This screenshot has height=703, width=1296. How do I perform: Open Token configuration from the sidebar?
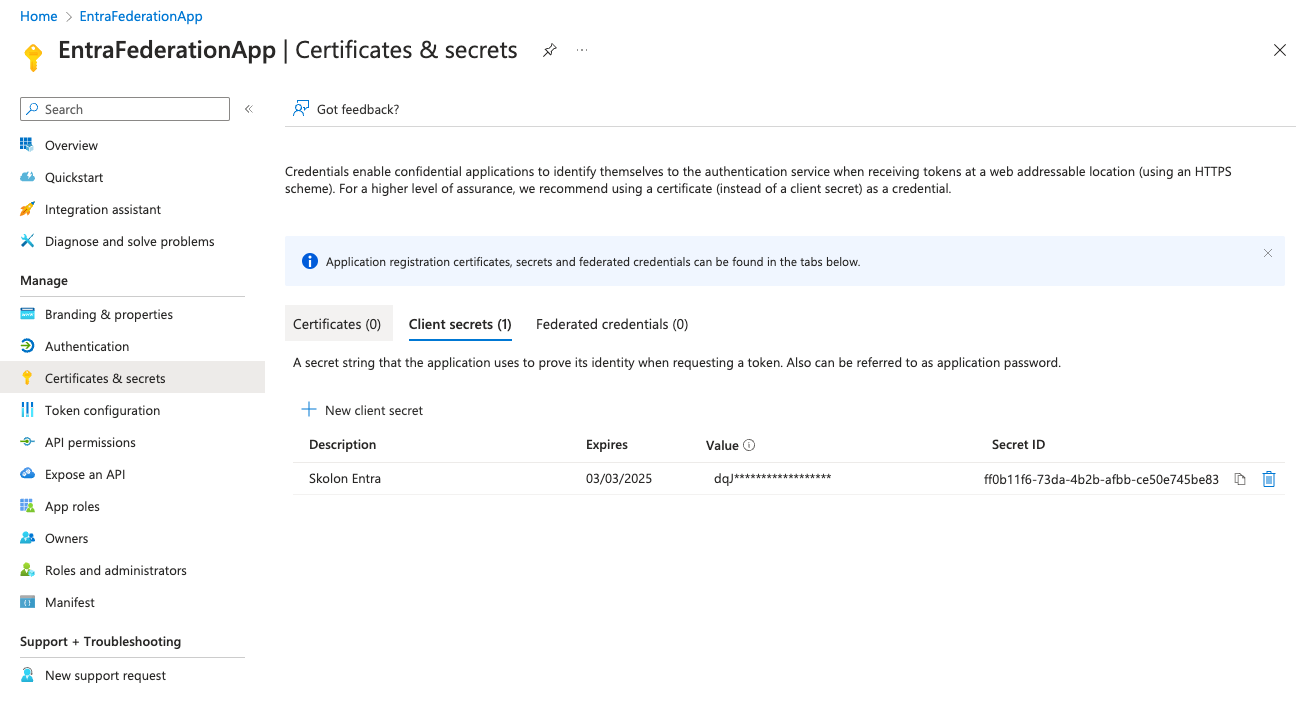click(x=102, y=410)
